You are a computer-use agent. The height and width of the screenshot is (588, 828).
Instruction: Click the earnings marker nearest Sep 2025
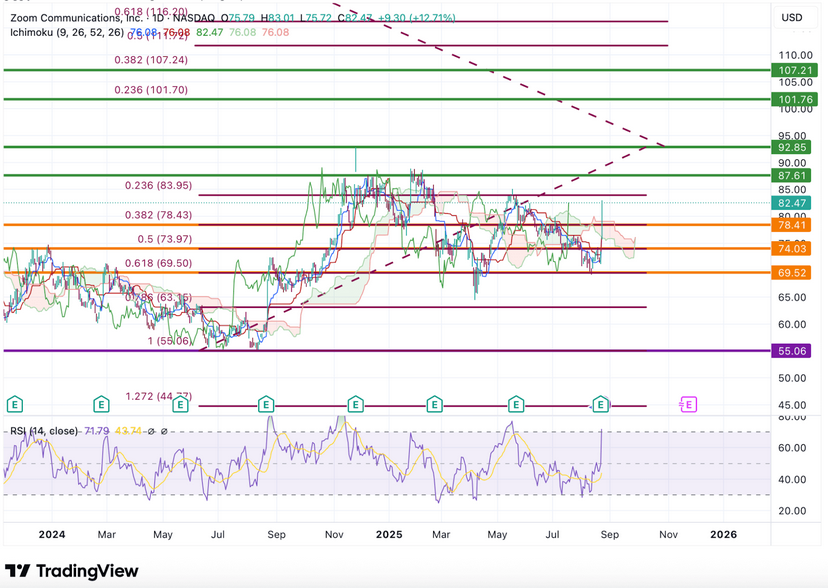[600, 404]
